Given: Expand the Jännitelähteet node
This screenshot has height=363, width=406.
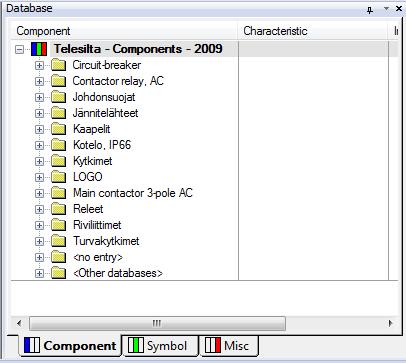Looking at the screenshot, I should tap(39, 113).
